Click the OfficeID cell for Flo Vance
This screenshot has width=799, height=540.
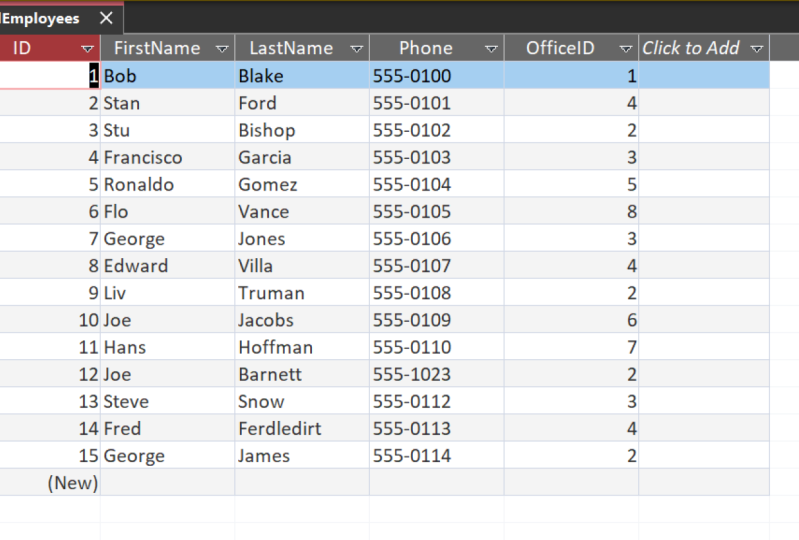tap(572, 212)
